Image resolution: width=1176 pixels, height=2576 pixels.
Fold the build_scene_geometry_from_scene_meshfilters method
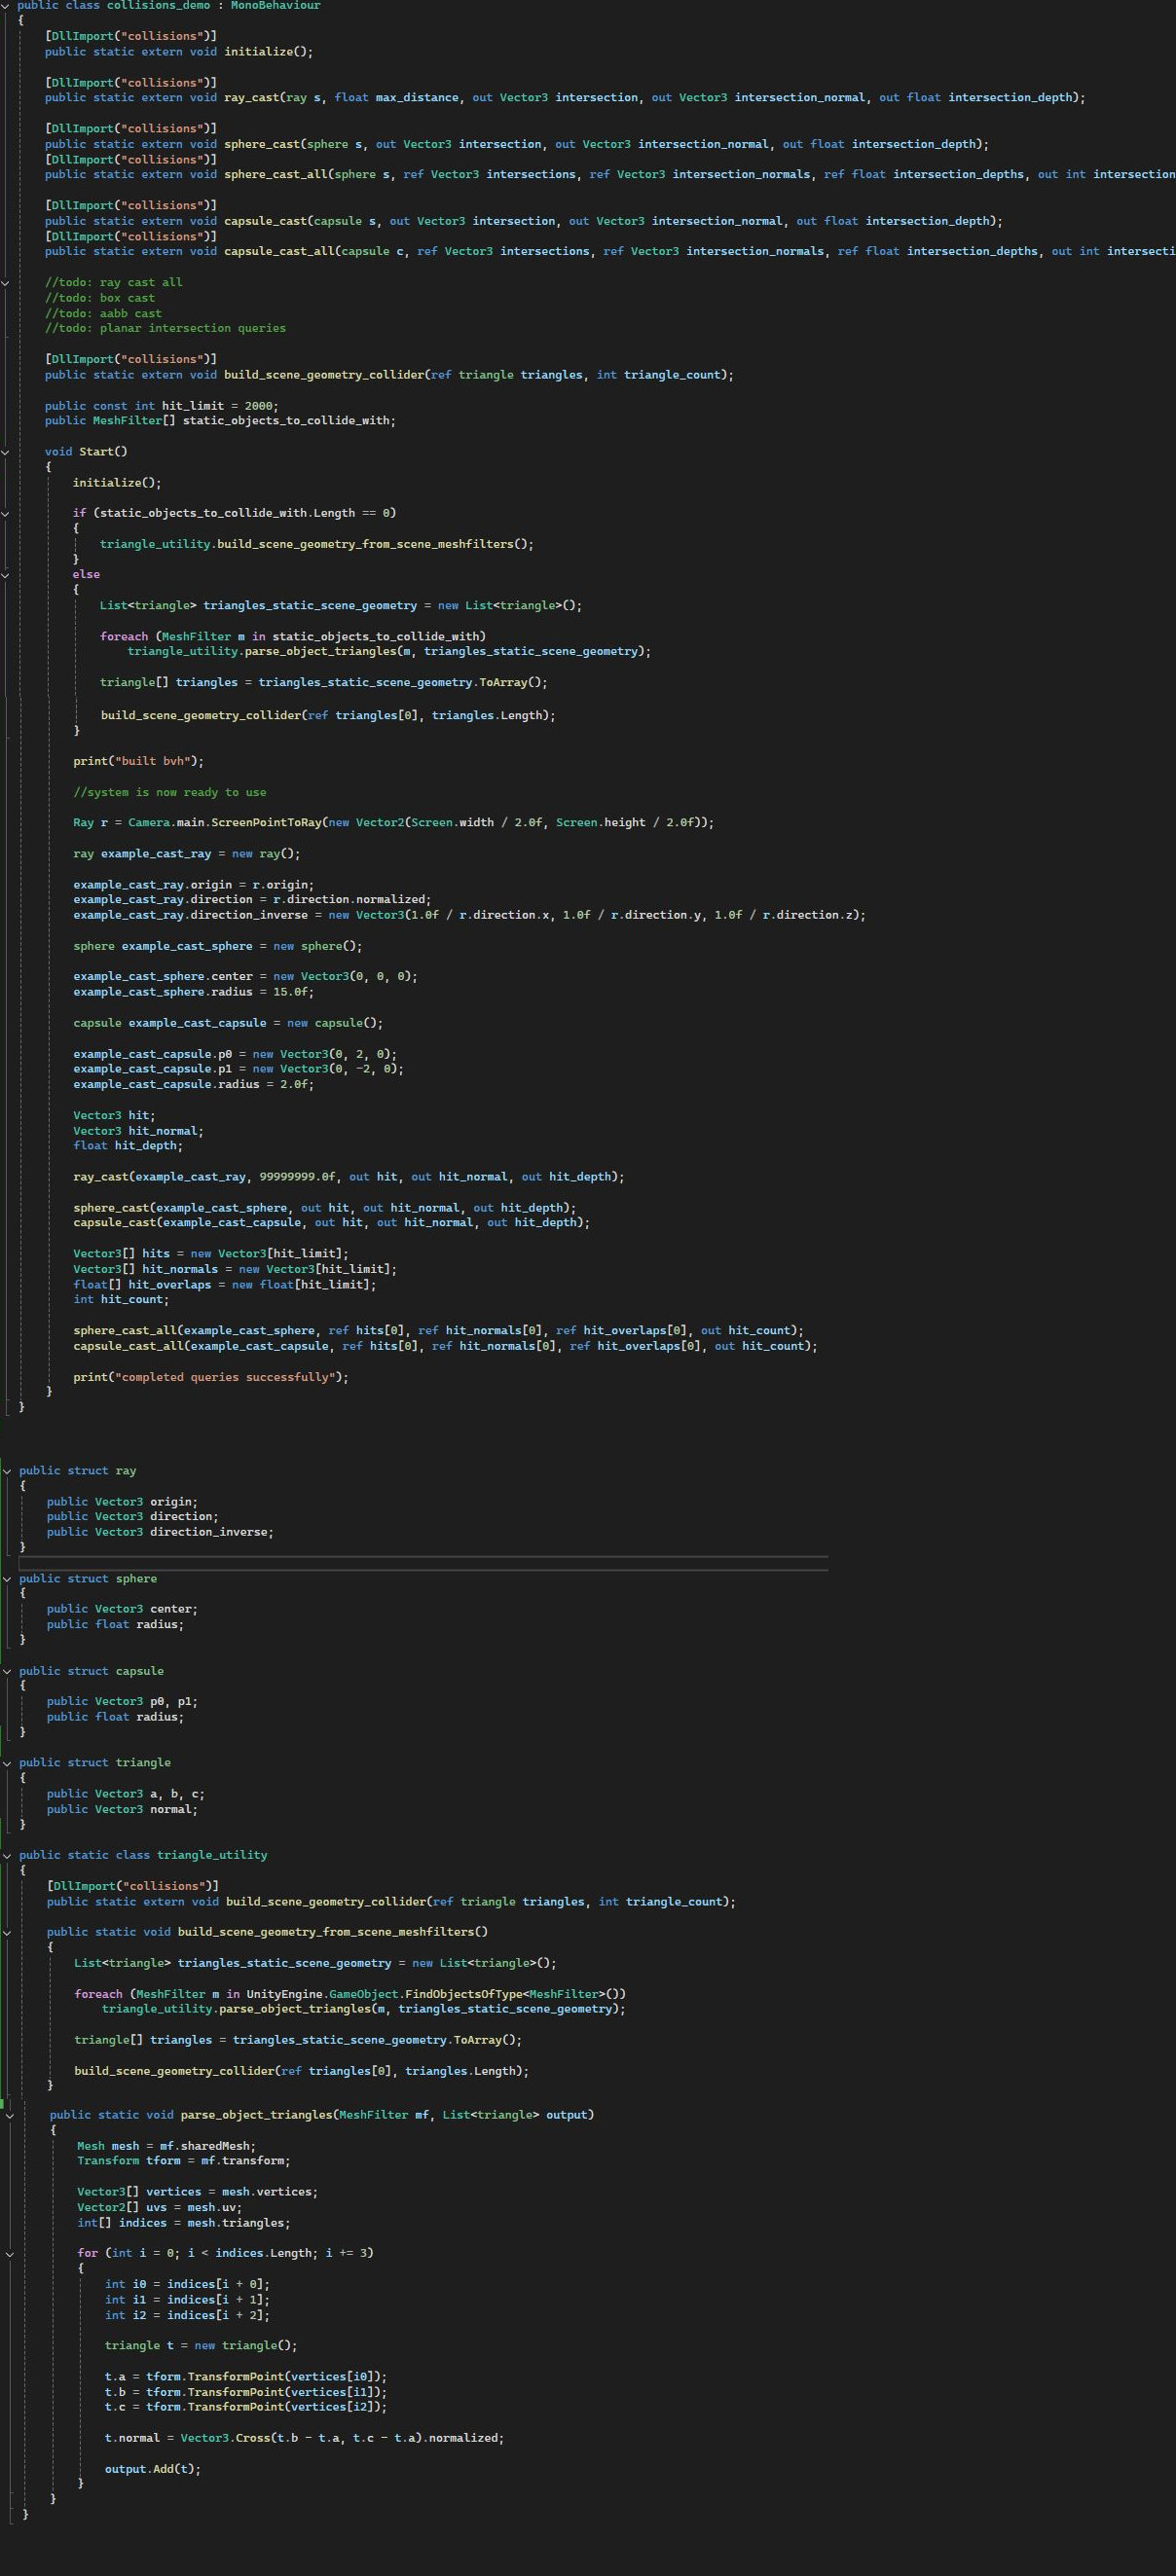[x=8, y=1932]
